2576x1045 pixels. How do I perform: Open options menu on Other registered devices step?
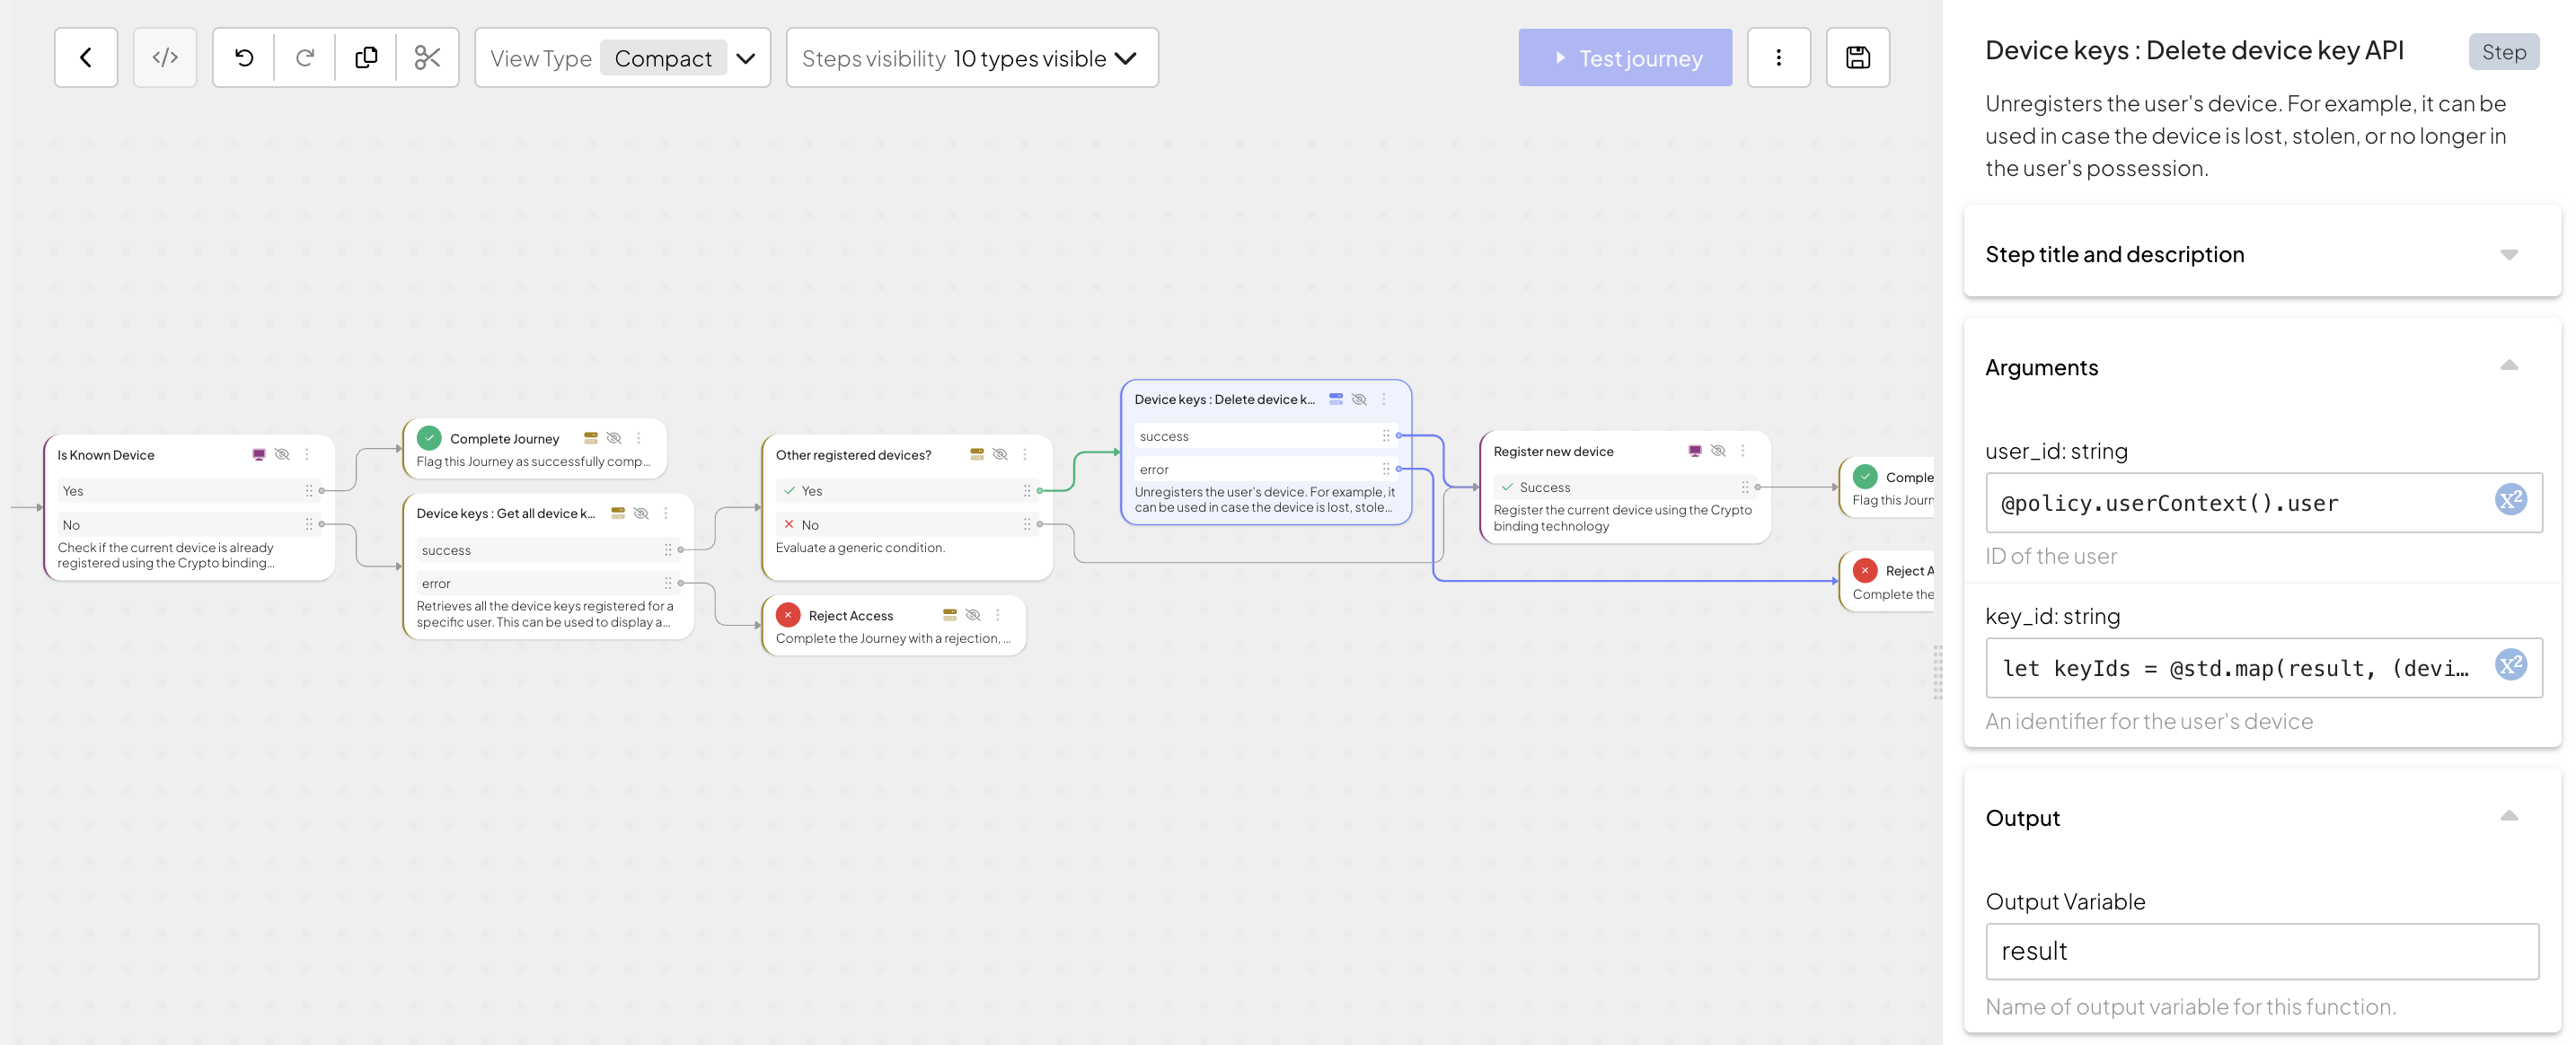[x=1025, y=454]
